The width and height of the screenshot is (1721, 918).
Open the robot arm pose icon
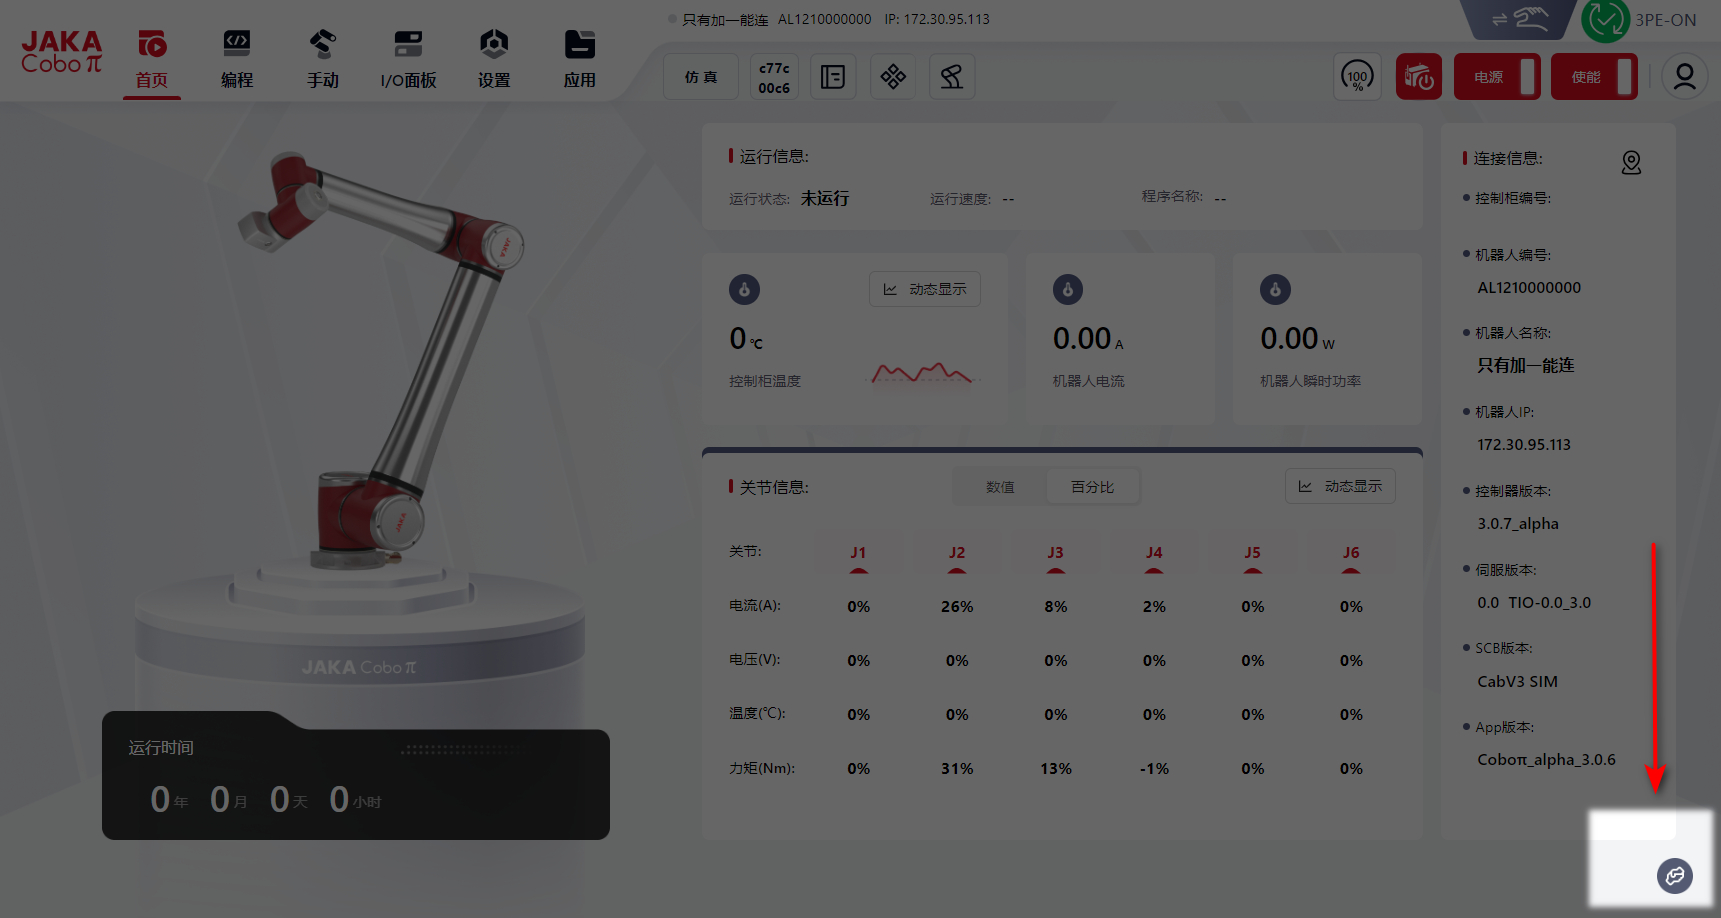point(951,77)
